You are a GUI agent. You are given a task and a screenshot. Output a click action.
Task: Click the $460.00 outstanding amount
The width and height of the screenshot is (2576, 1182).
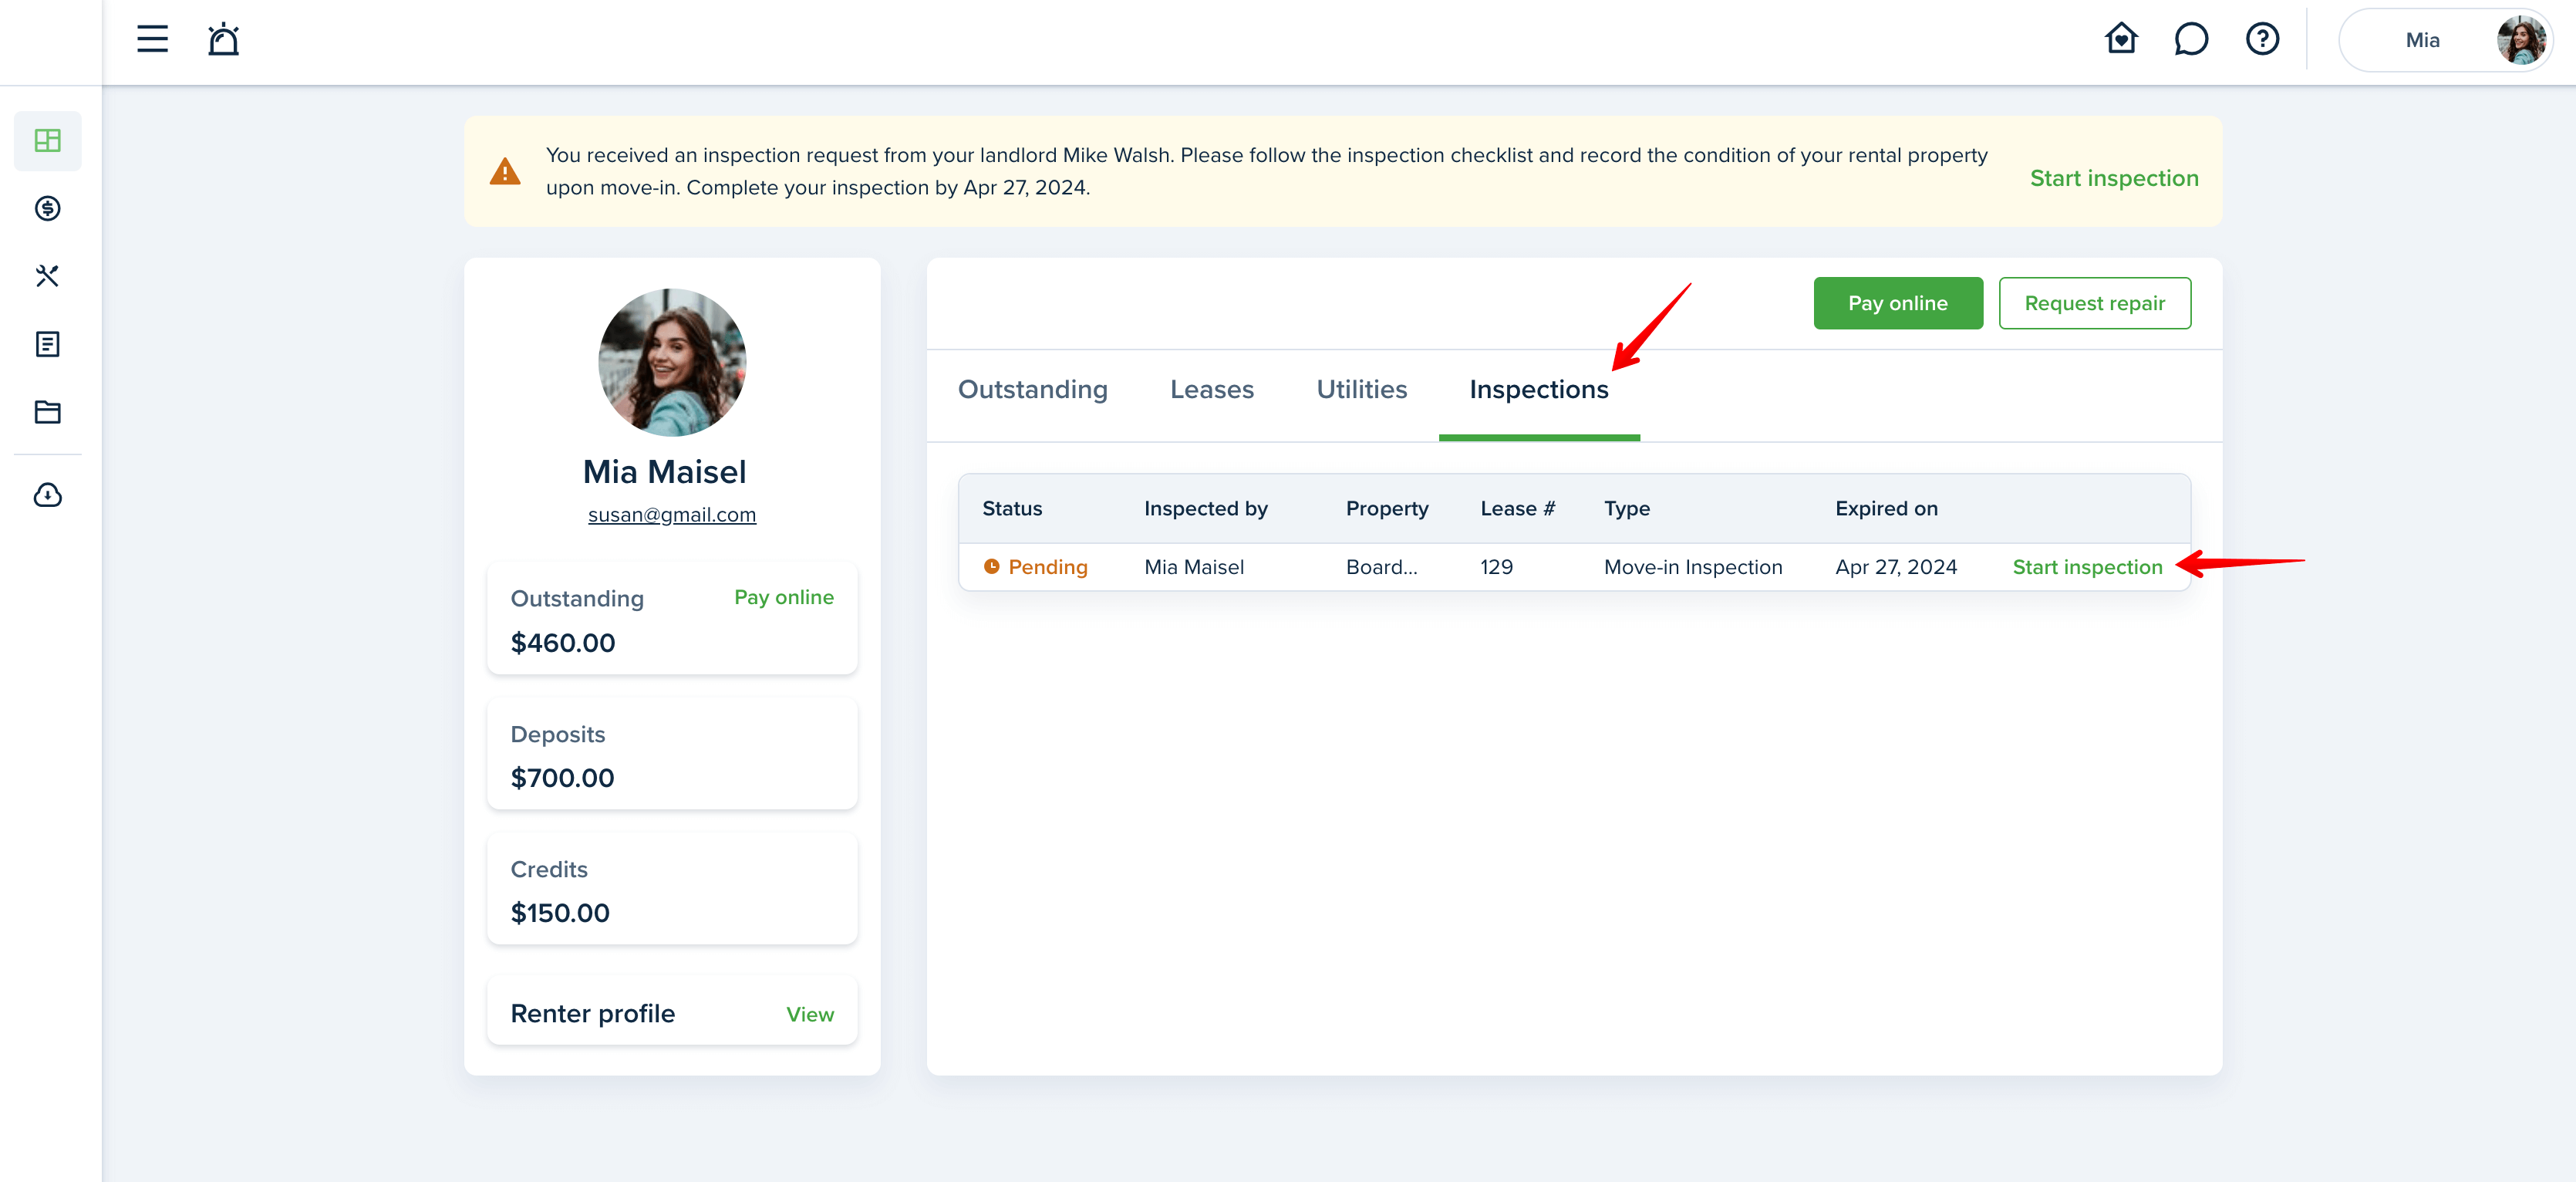tap(562, 643)
